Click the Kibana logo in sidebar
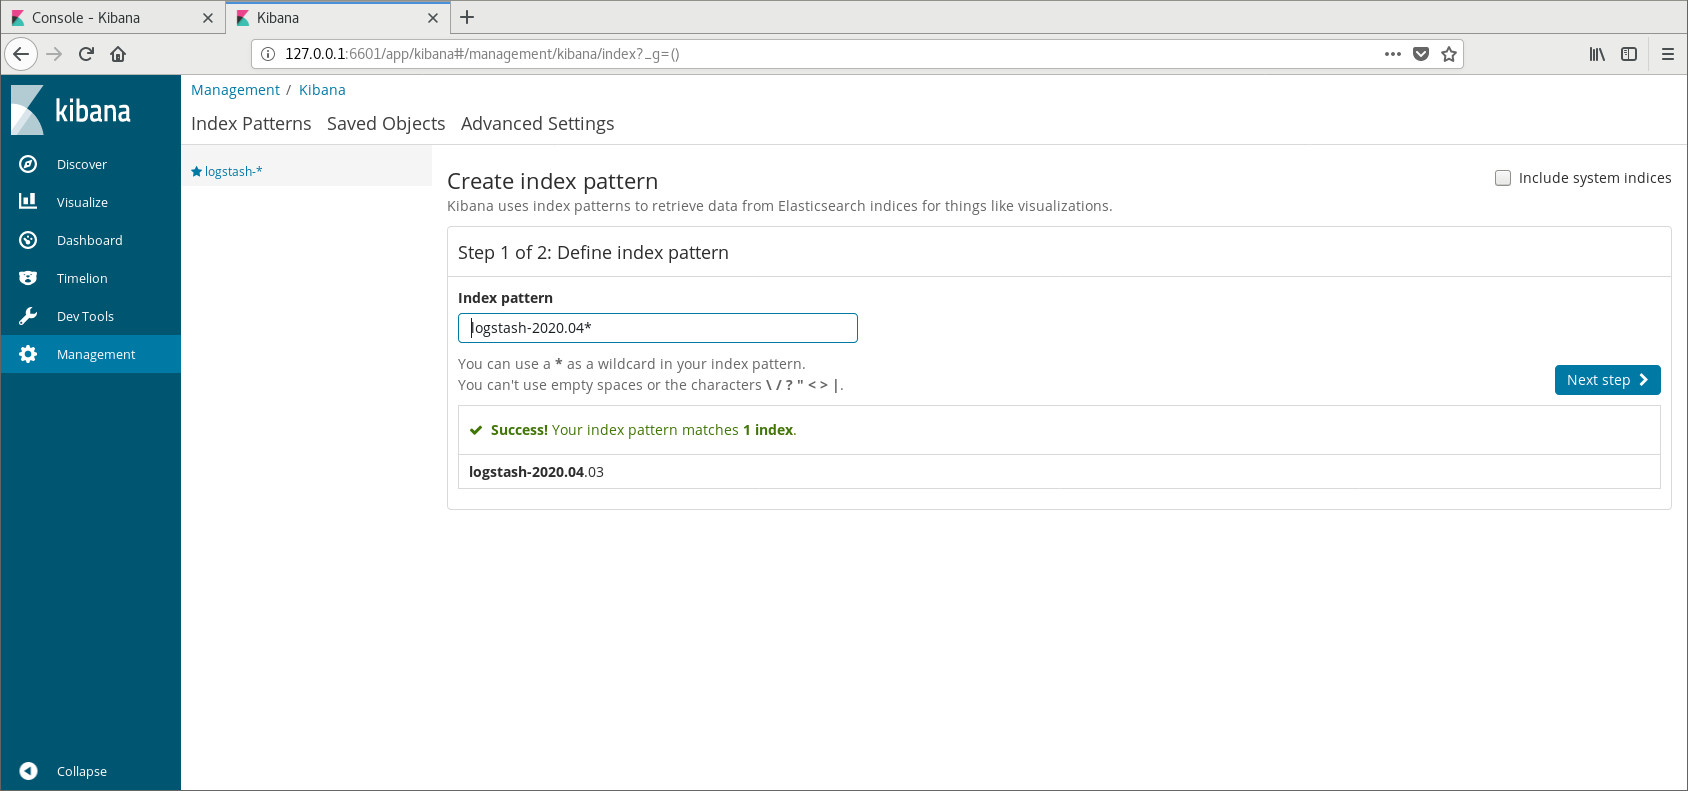The width and height of the screenshot is (1688, 791). 71,110
